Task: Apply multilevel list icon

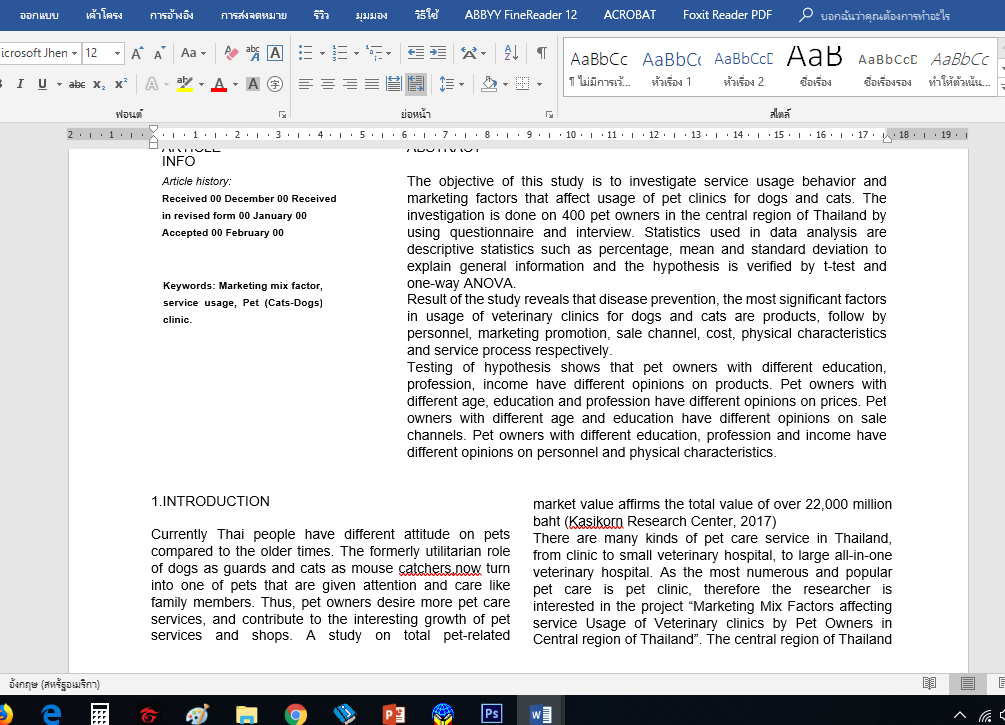Action: [x=374, y=53]
